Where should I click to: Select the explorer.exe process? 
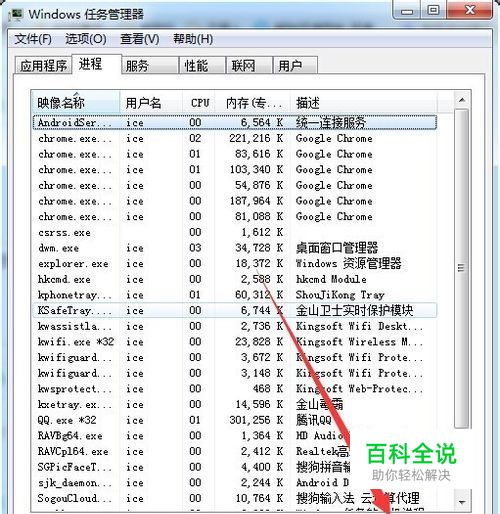(x=235, y=264)
